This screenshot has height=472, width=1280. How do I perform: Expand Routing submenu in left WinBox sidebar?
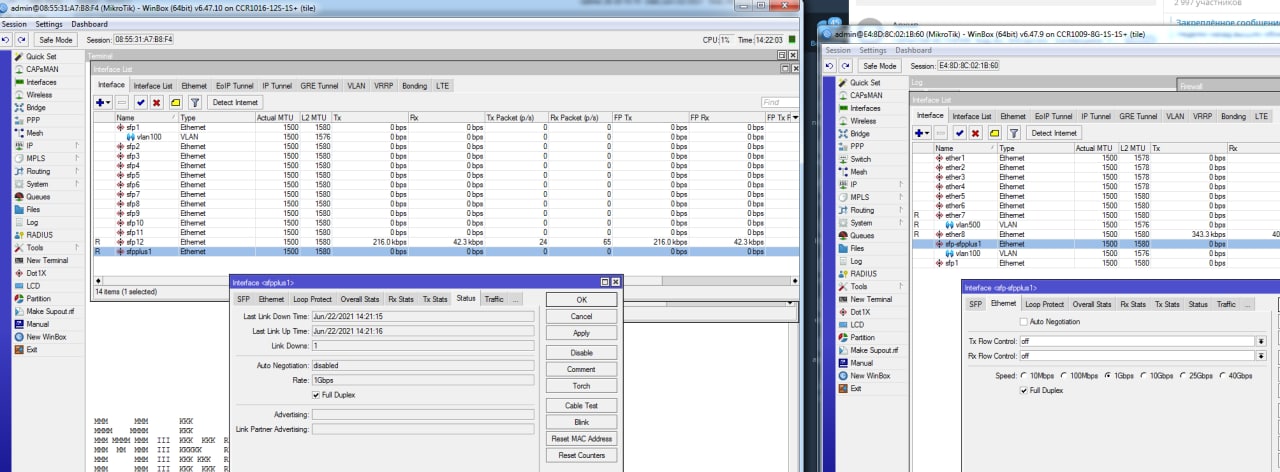(76, 171)
